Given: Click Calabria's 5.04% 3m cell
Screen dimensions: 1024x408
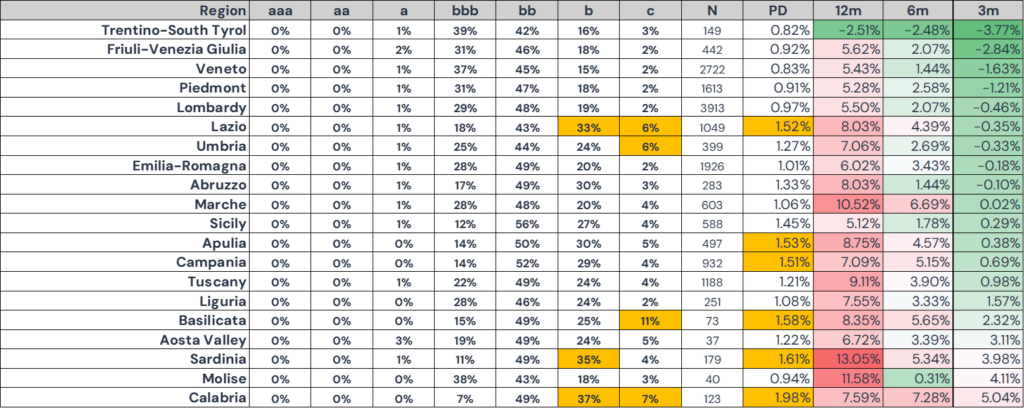Looking at the screenshot, I should [989, 398].
